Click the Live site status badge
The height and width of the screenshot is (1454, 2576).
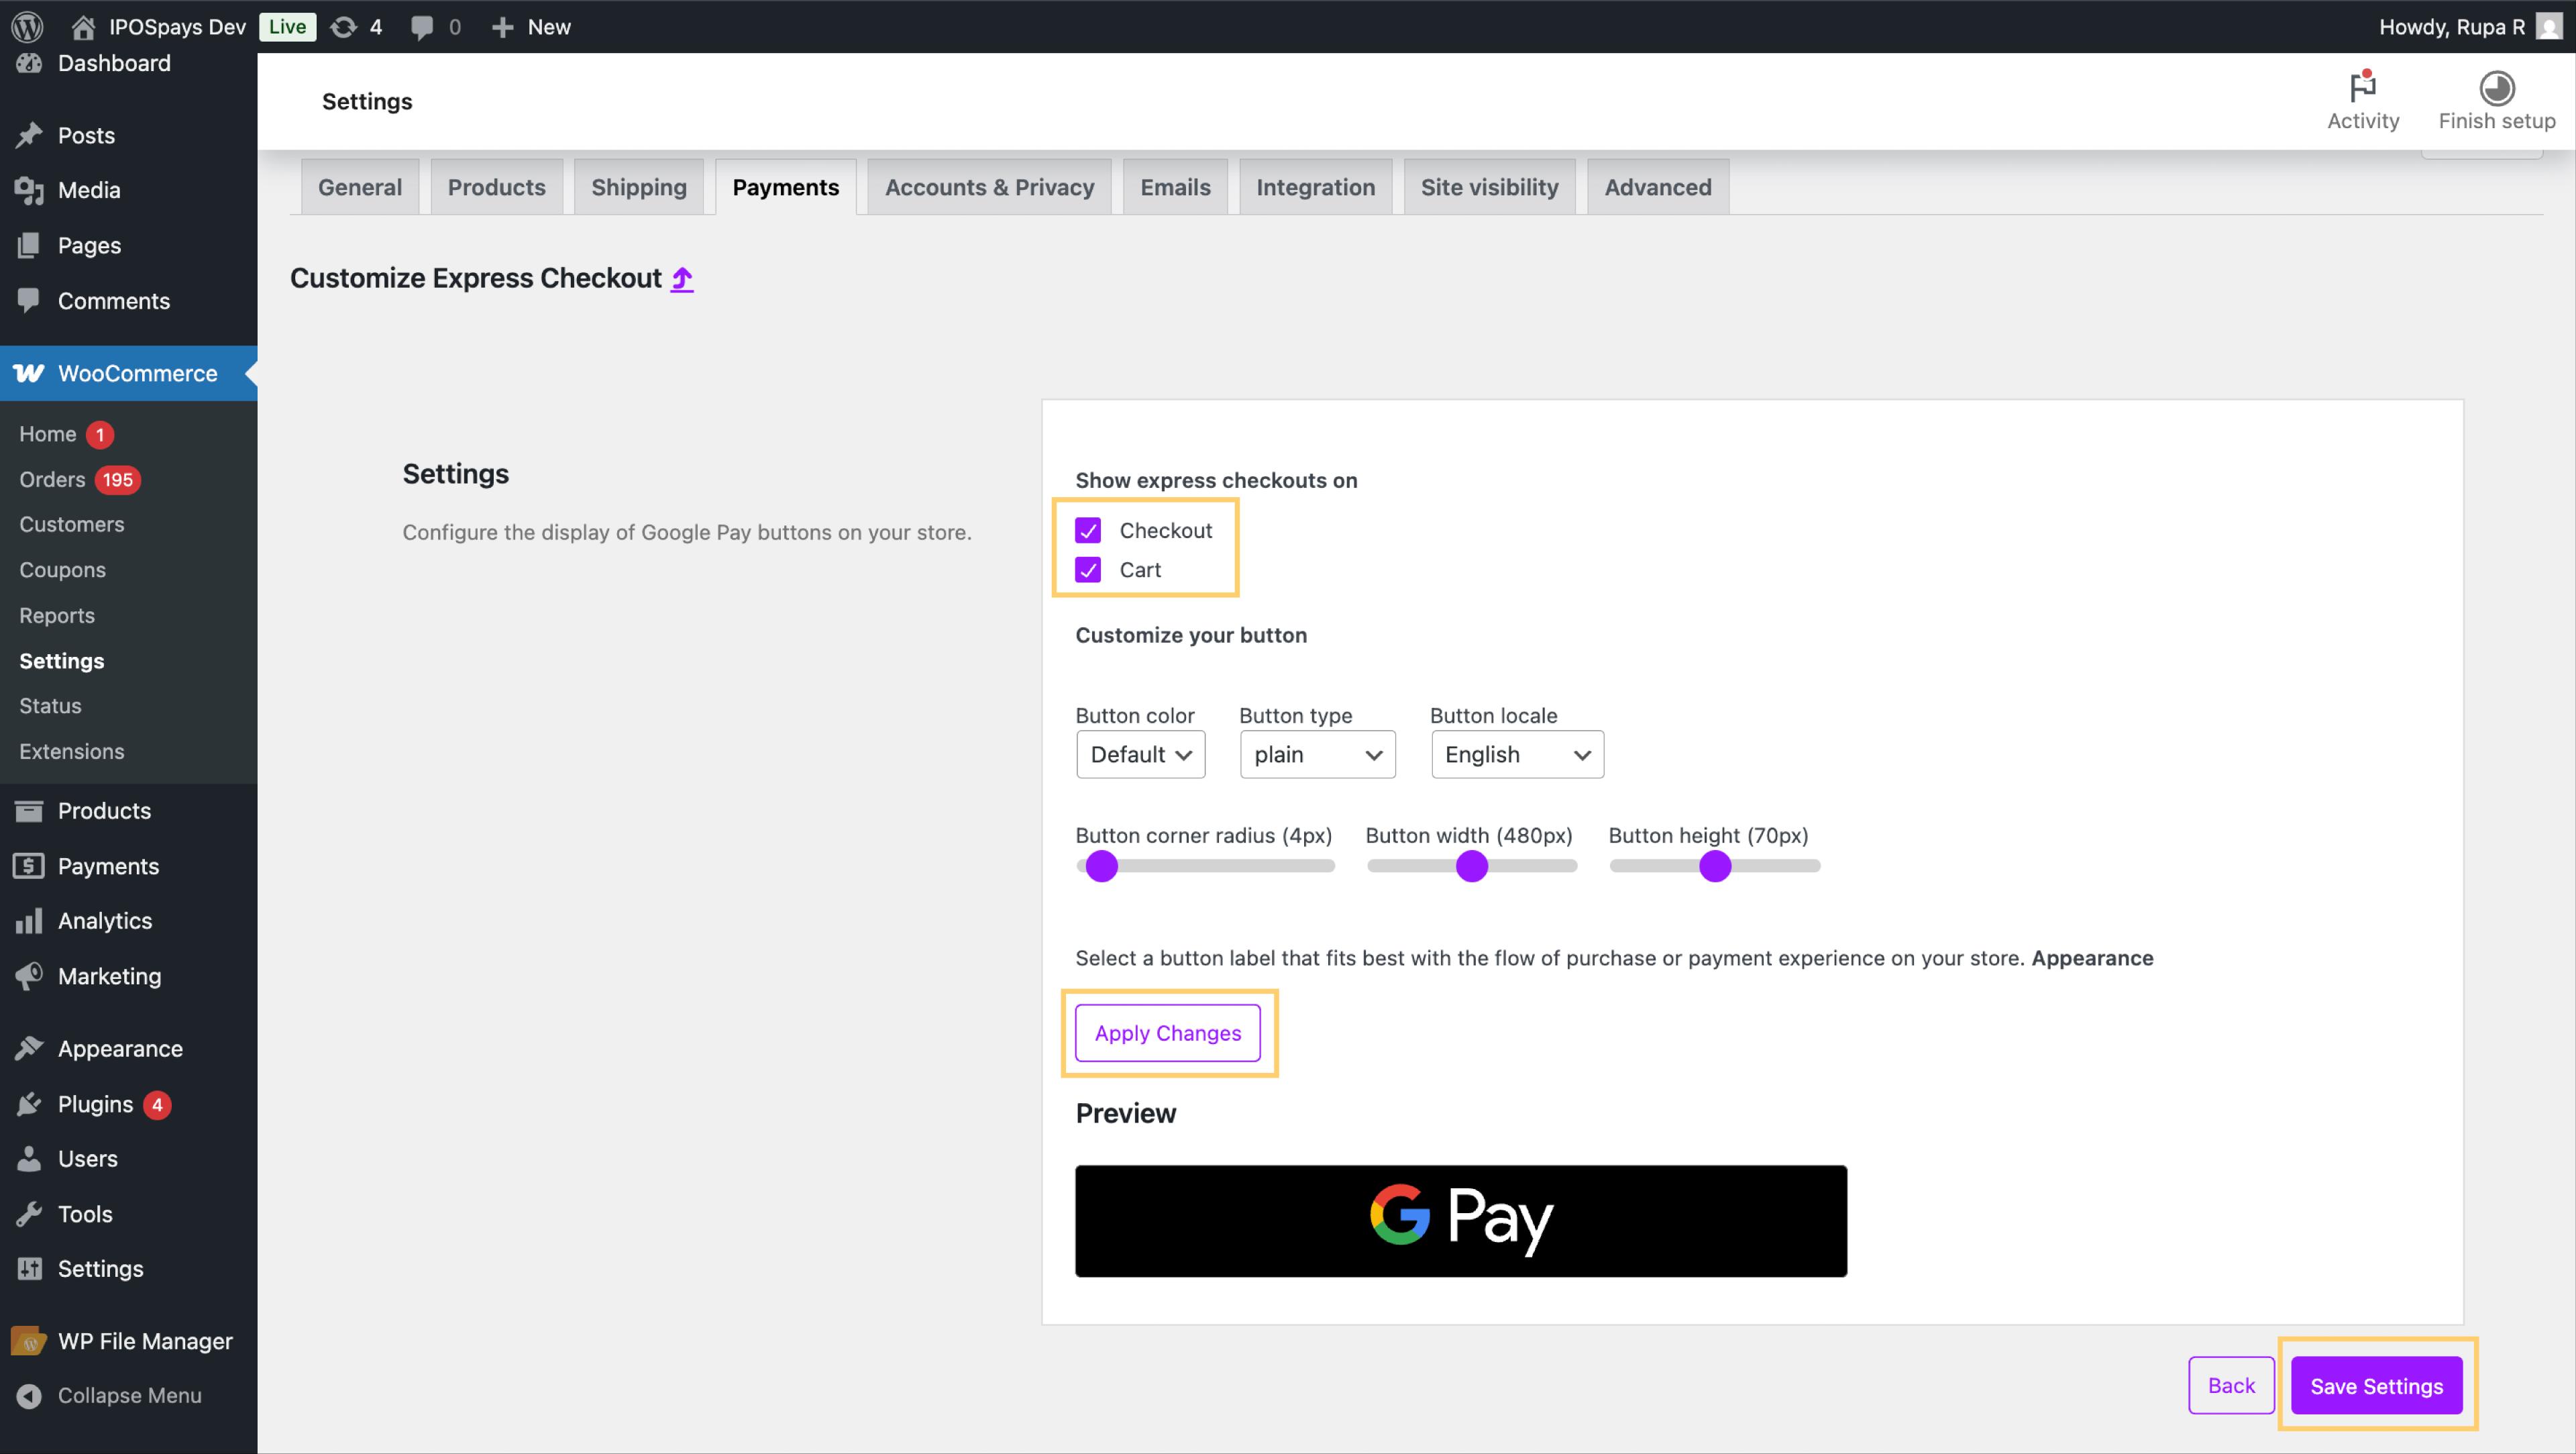(x=287, y=27)
